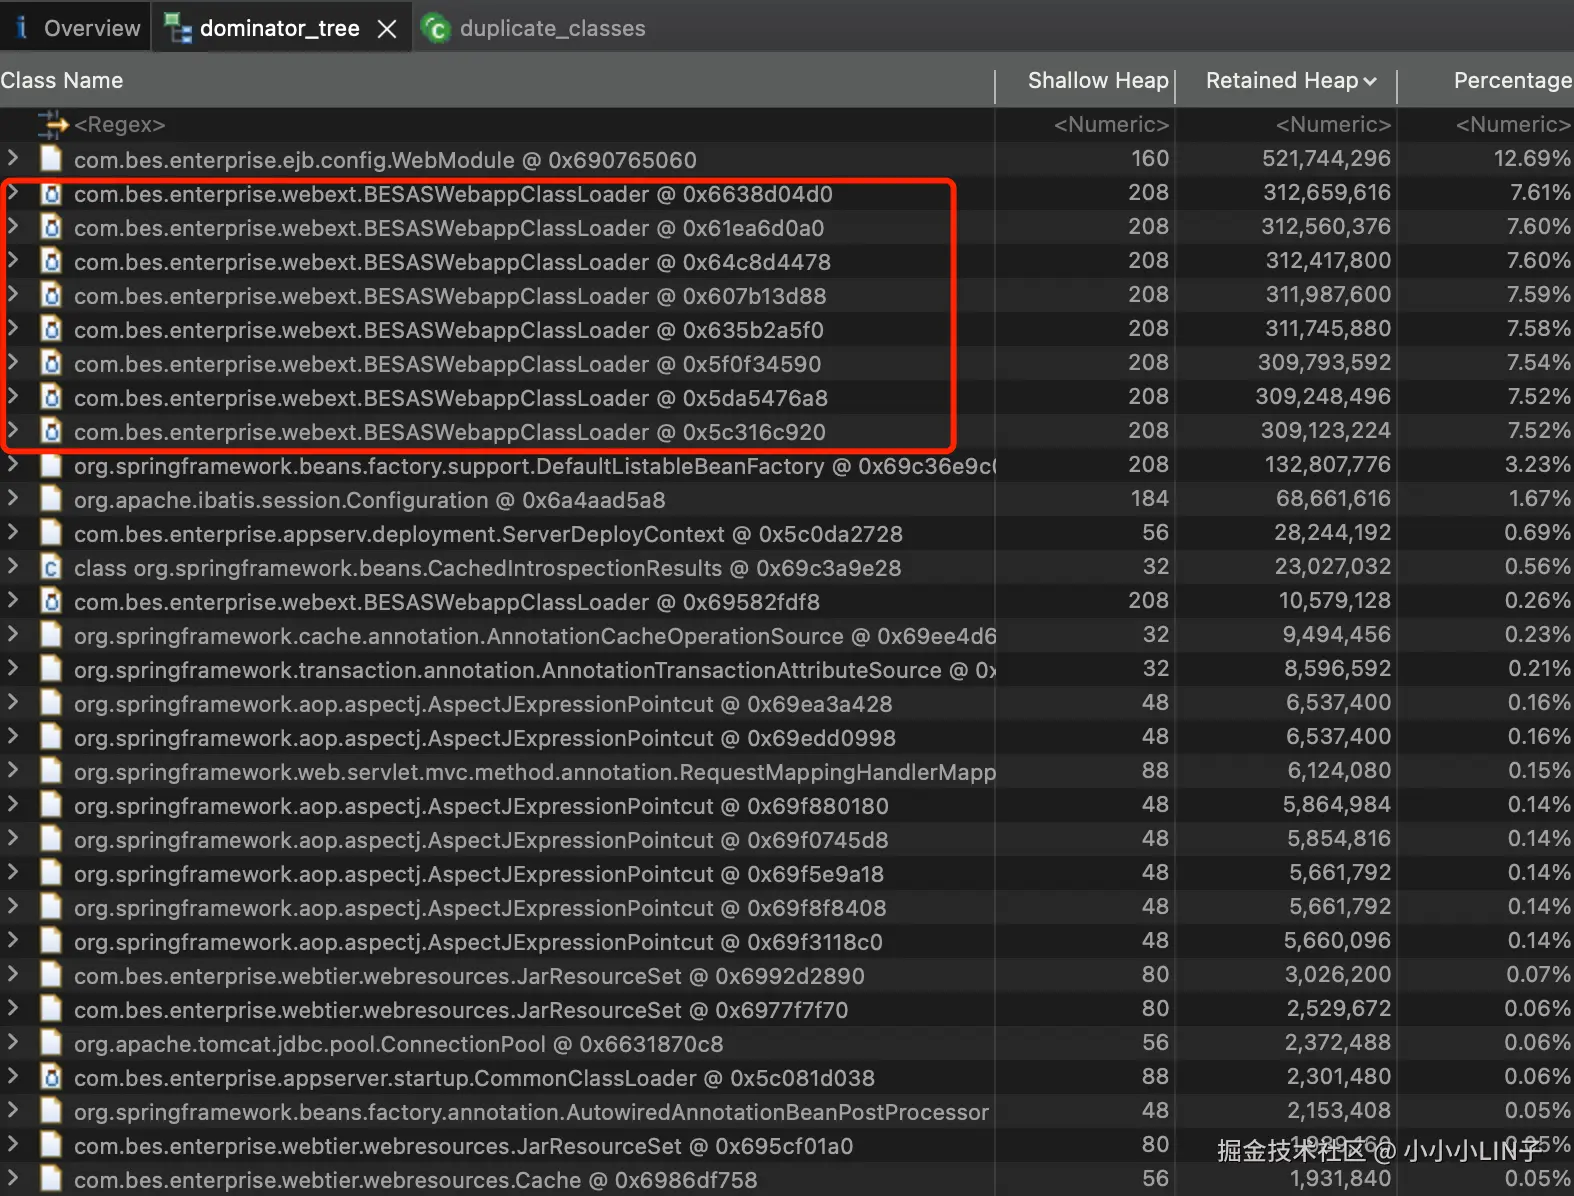The height and width of the screenshot is (1196, 1574).
Task: Expand BESASWebappClassLoader @ 0x635b2a5f0
Action: 13,328
